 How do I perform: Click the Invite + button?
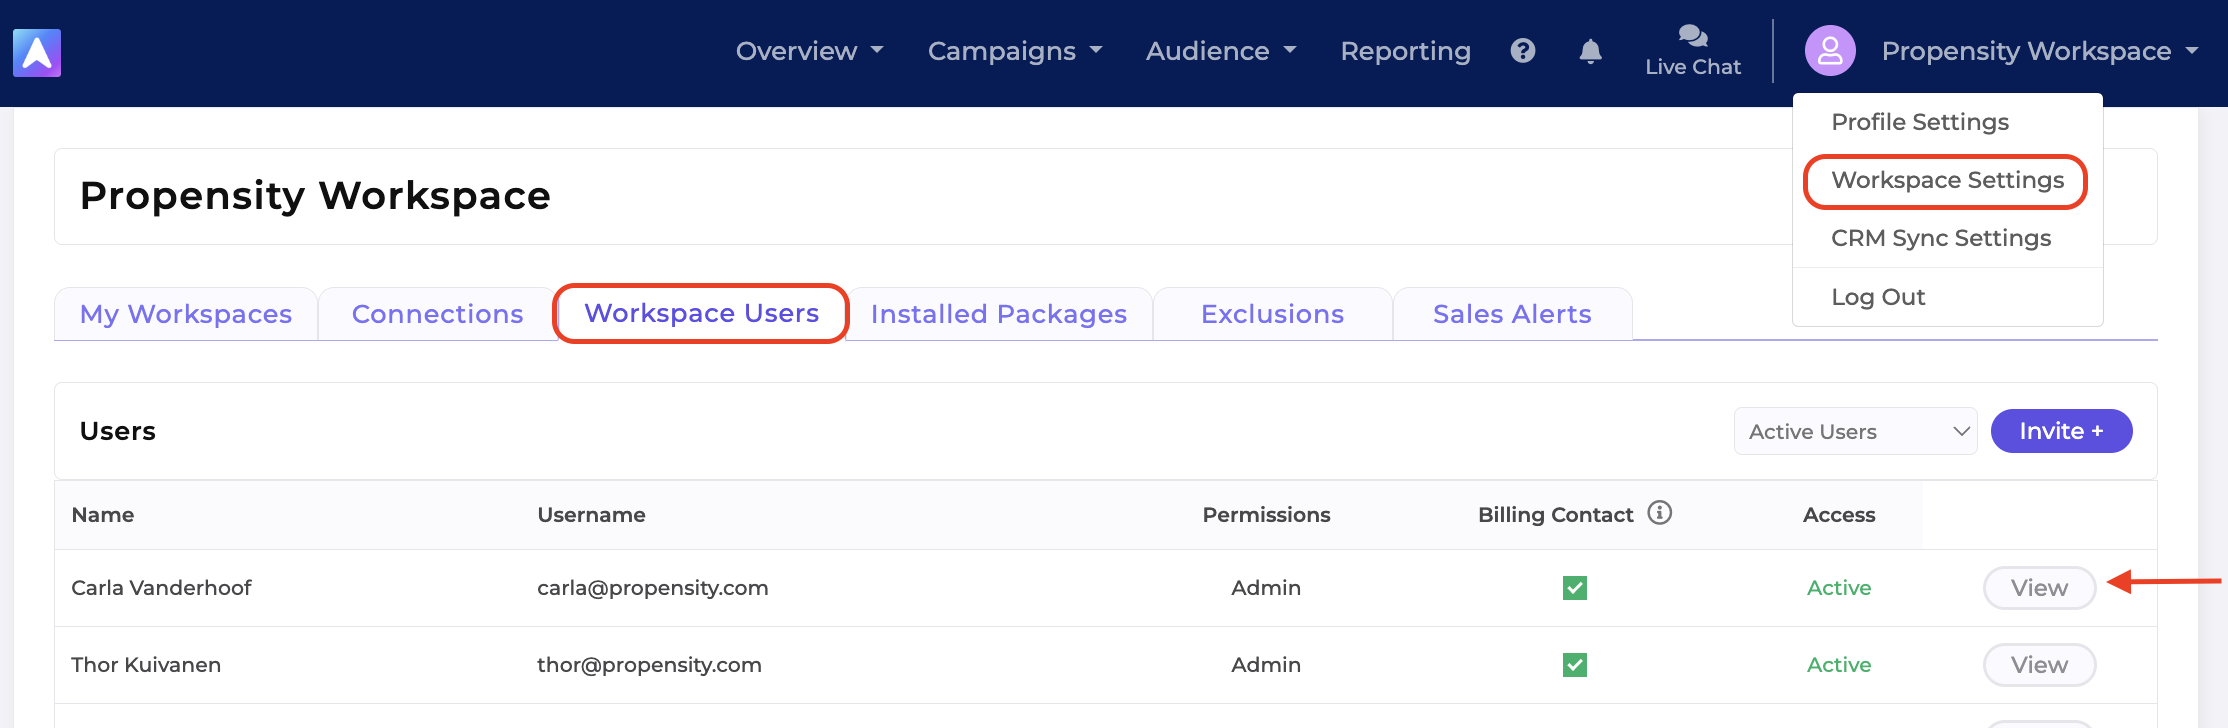click(x=2061, y=431)
